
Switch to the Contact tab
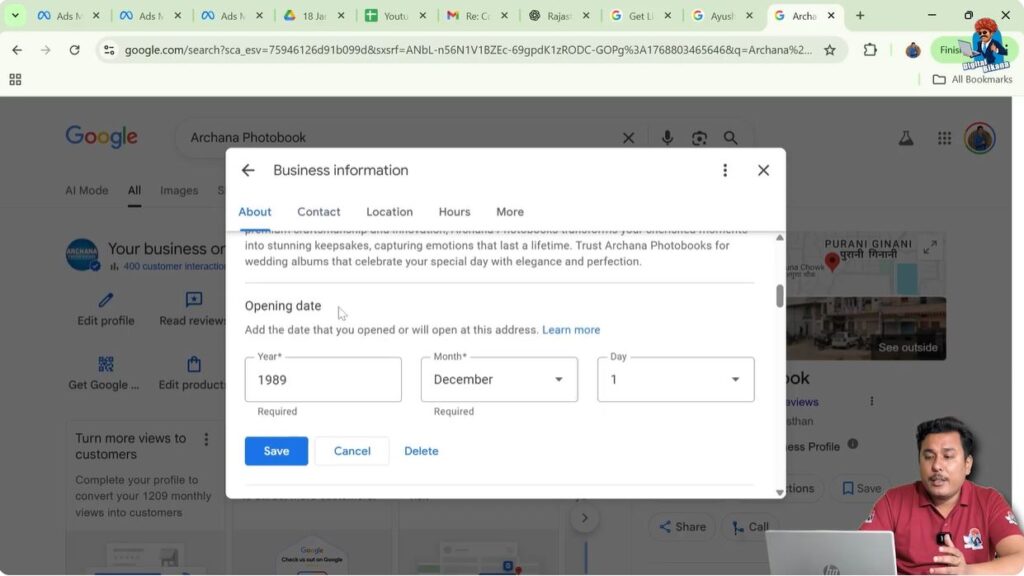pos(318,211)
